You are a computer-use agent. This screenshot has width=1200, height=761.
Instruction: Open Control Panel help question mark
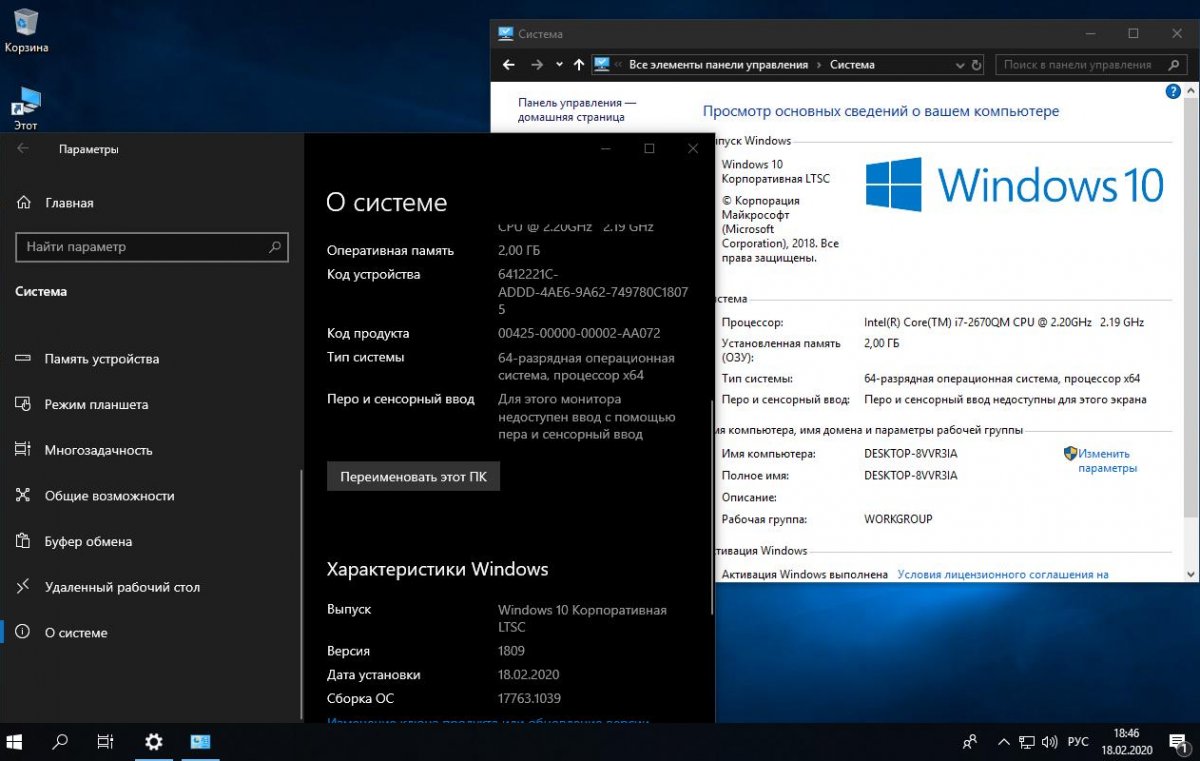[1174, 91]
